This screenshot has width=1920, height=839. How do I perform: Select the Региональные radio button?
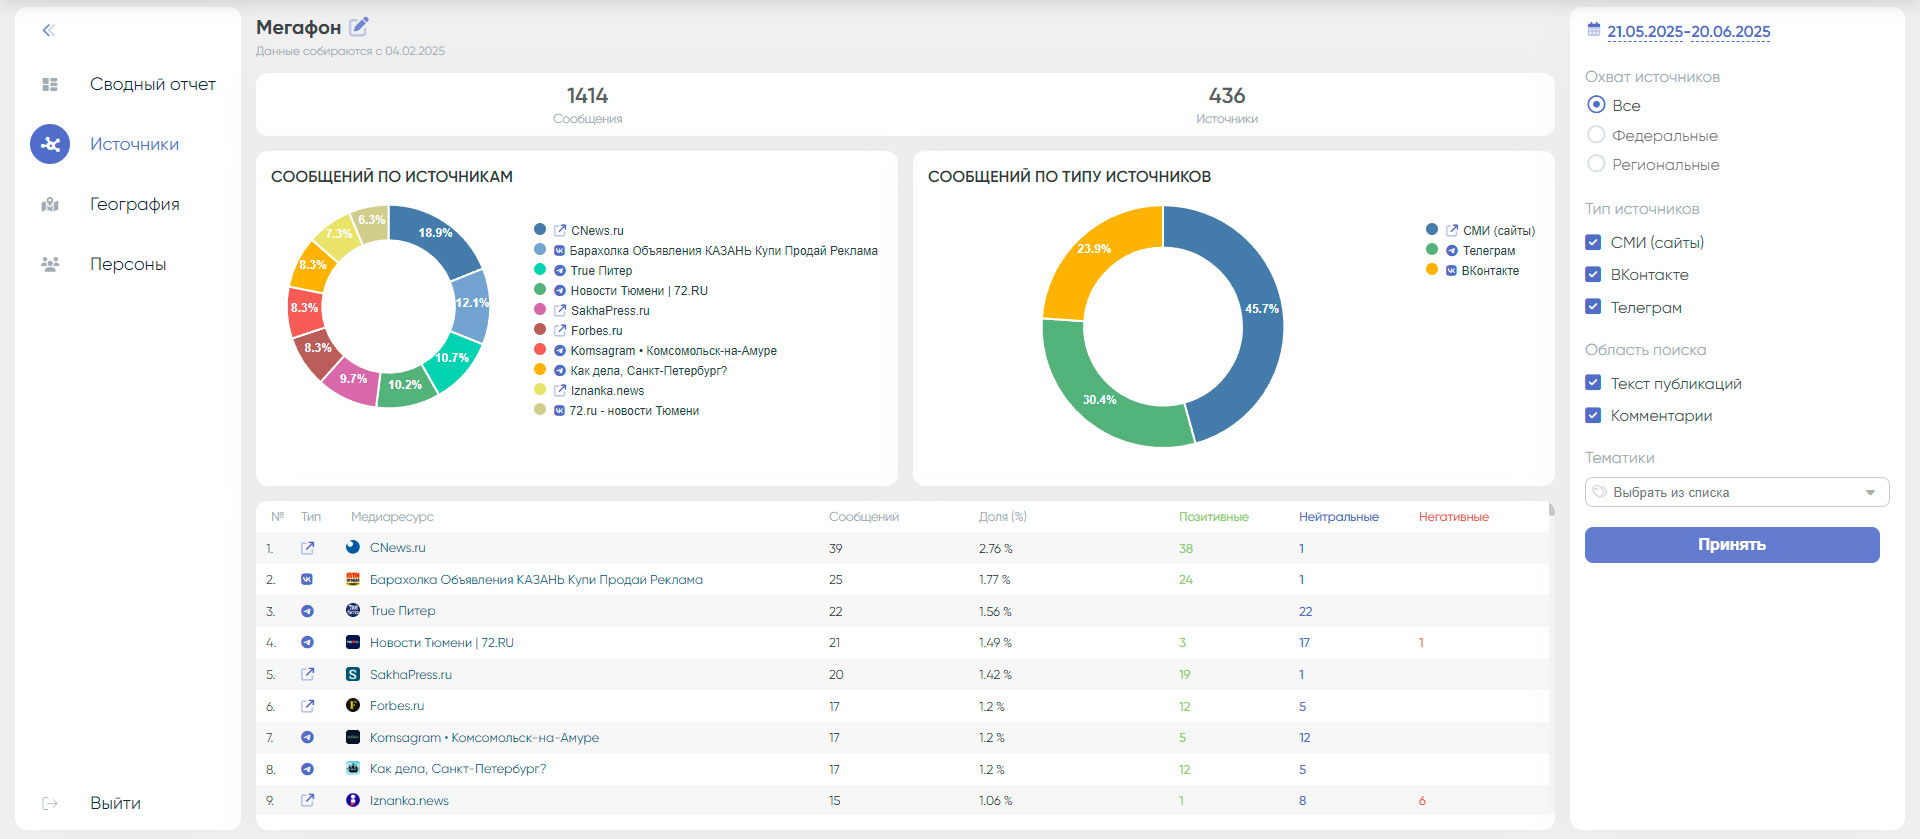[x=1596, y=164]
